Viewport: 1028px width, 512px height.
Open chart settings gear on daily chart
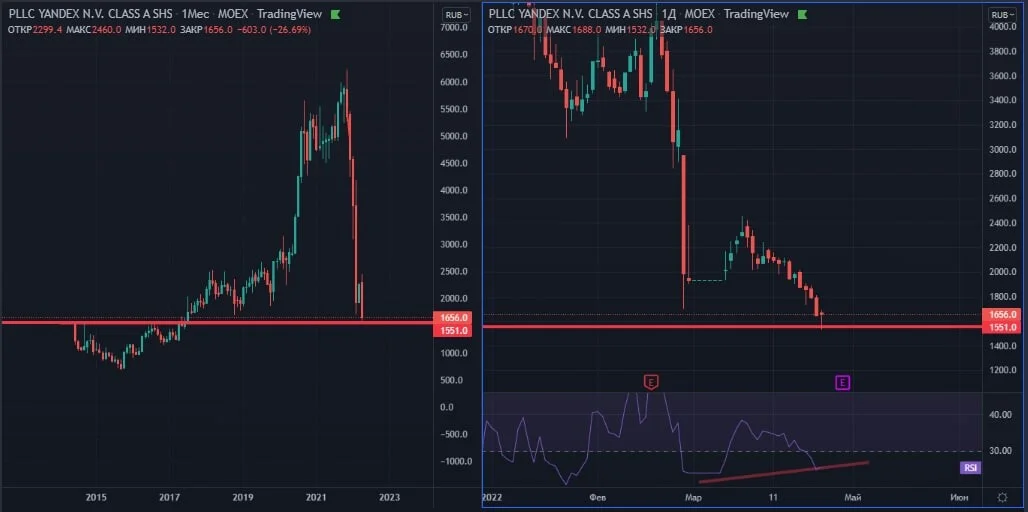click(x=1002, y=498)
